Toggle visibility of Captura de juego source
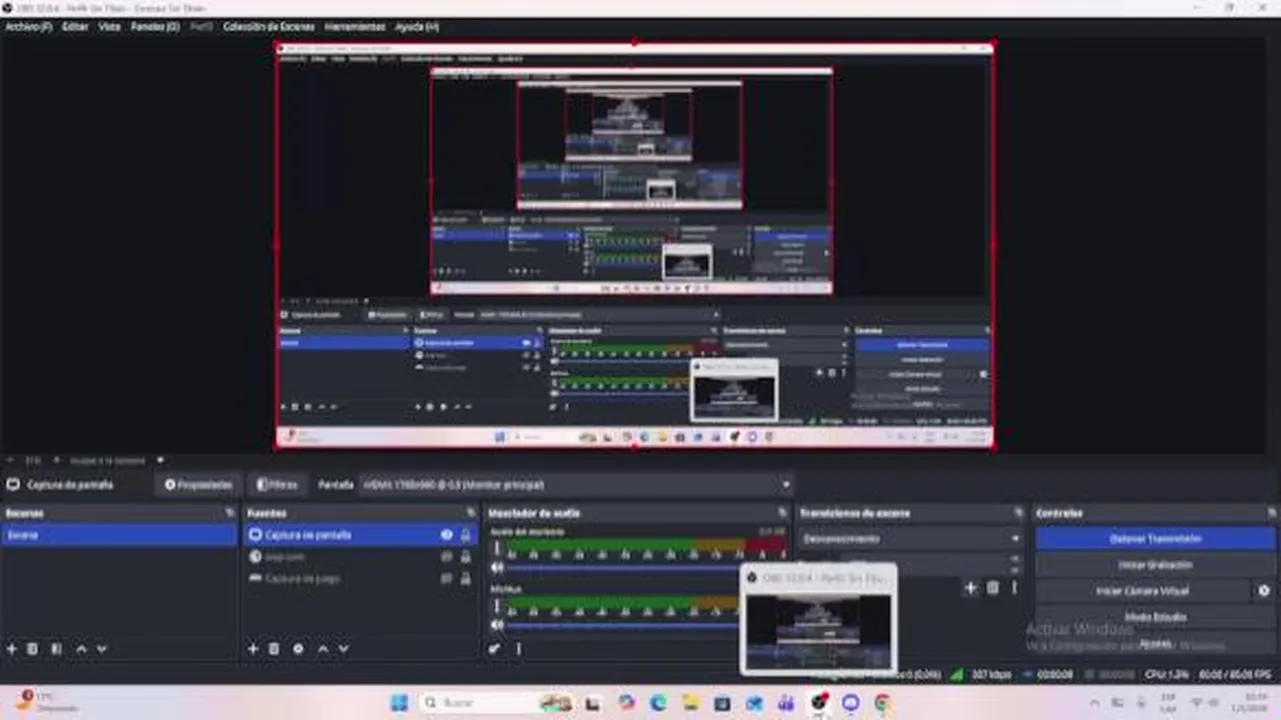This screenshot has width=1281, height=720. [447, 578]
